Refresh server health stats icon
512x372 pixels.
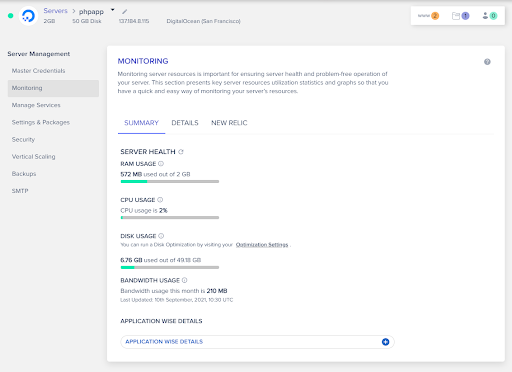[181, 152]
